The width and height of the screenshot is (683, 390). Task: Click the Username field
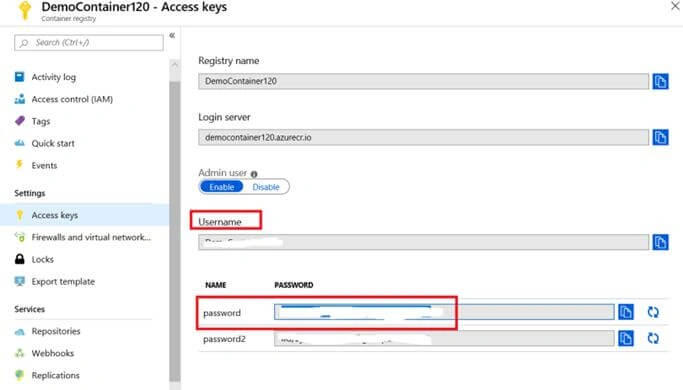pos(423,242)
